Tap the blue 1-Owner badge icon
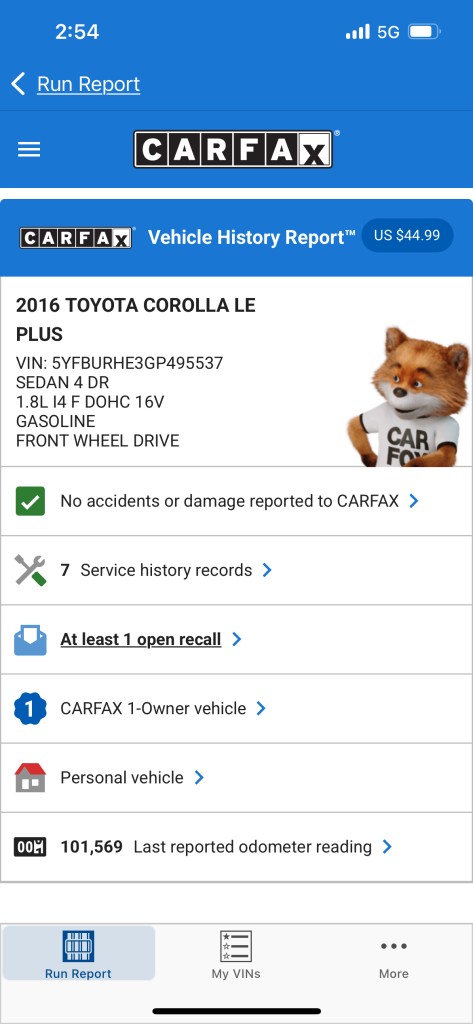473x1024 pixels. tap(30, 709)
